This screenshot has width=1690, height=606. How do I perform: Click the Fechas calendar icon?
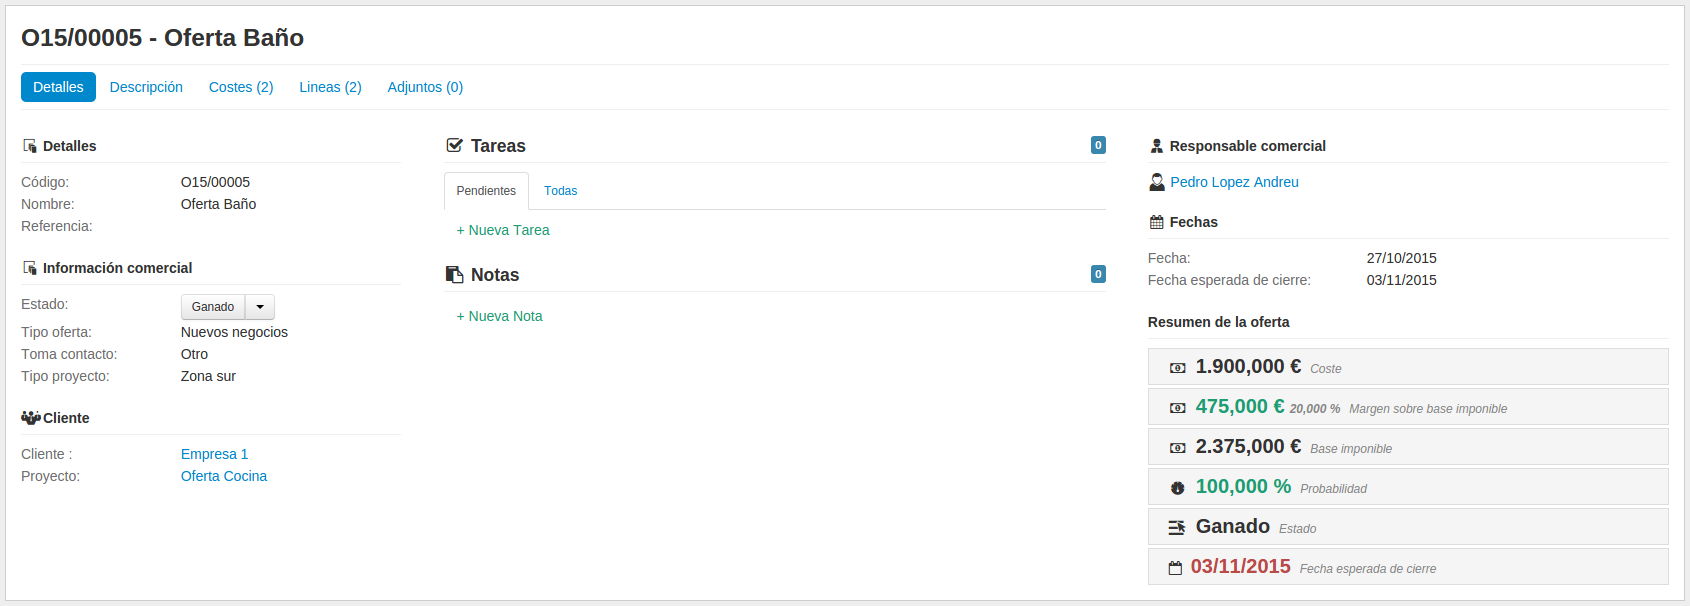1157,222
